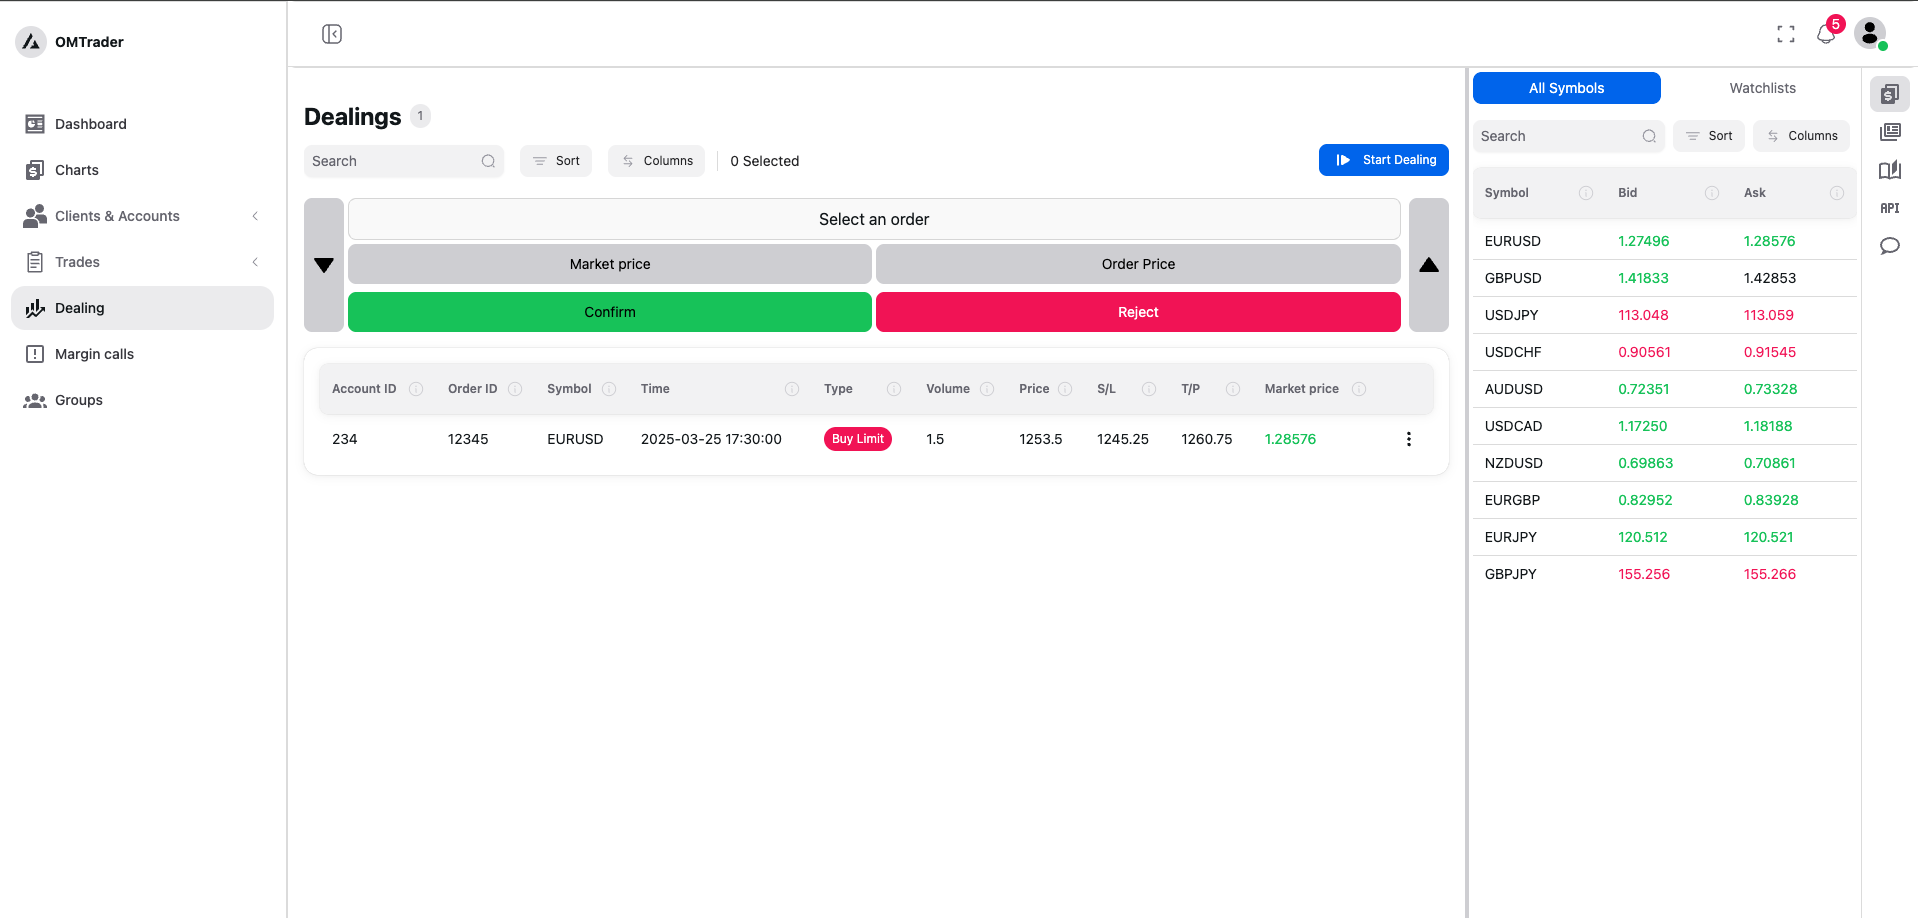Image resolution: width=1918 pixels, height=918 pixels.
Task: Go to Margin calls in sidebar
Action: point(94,354)
